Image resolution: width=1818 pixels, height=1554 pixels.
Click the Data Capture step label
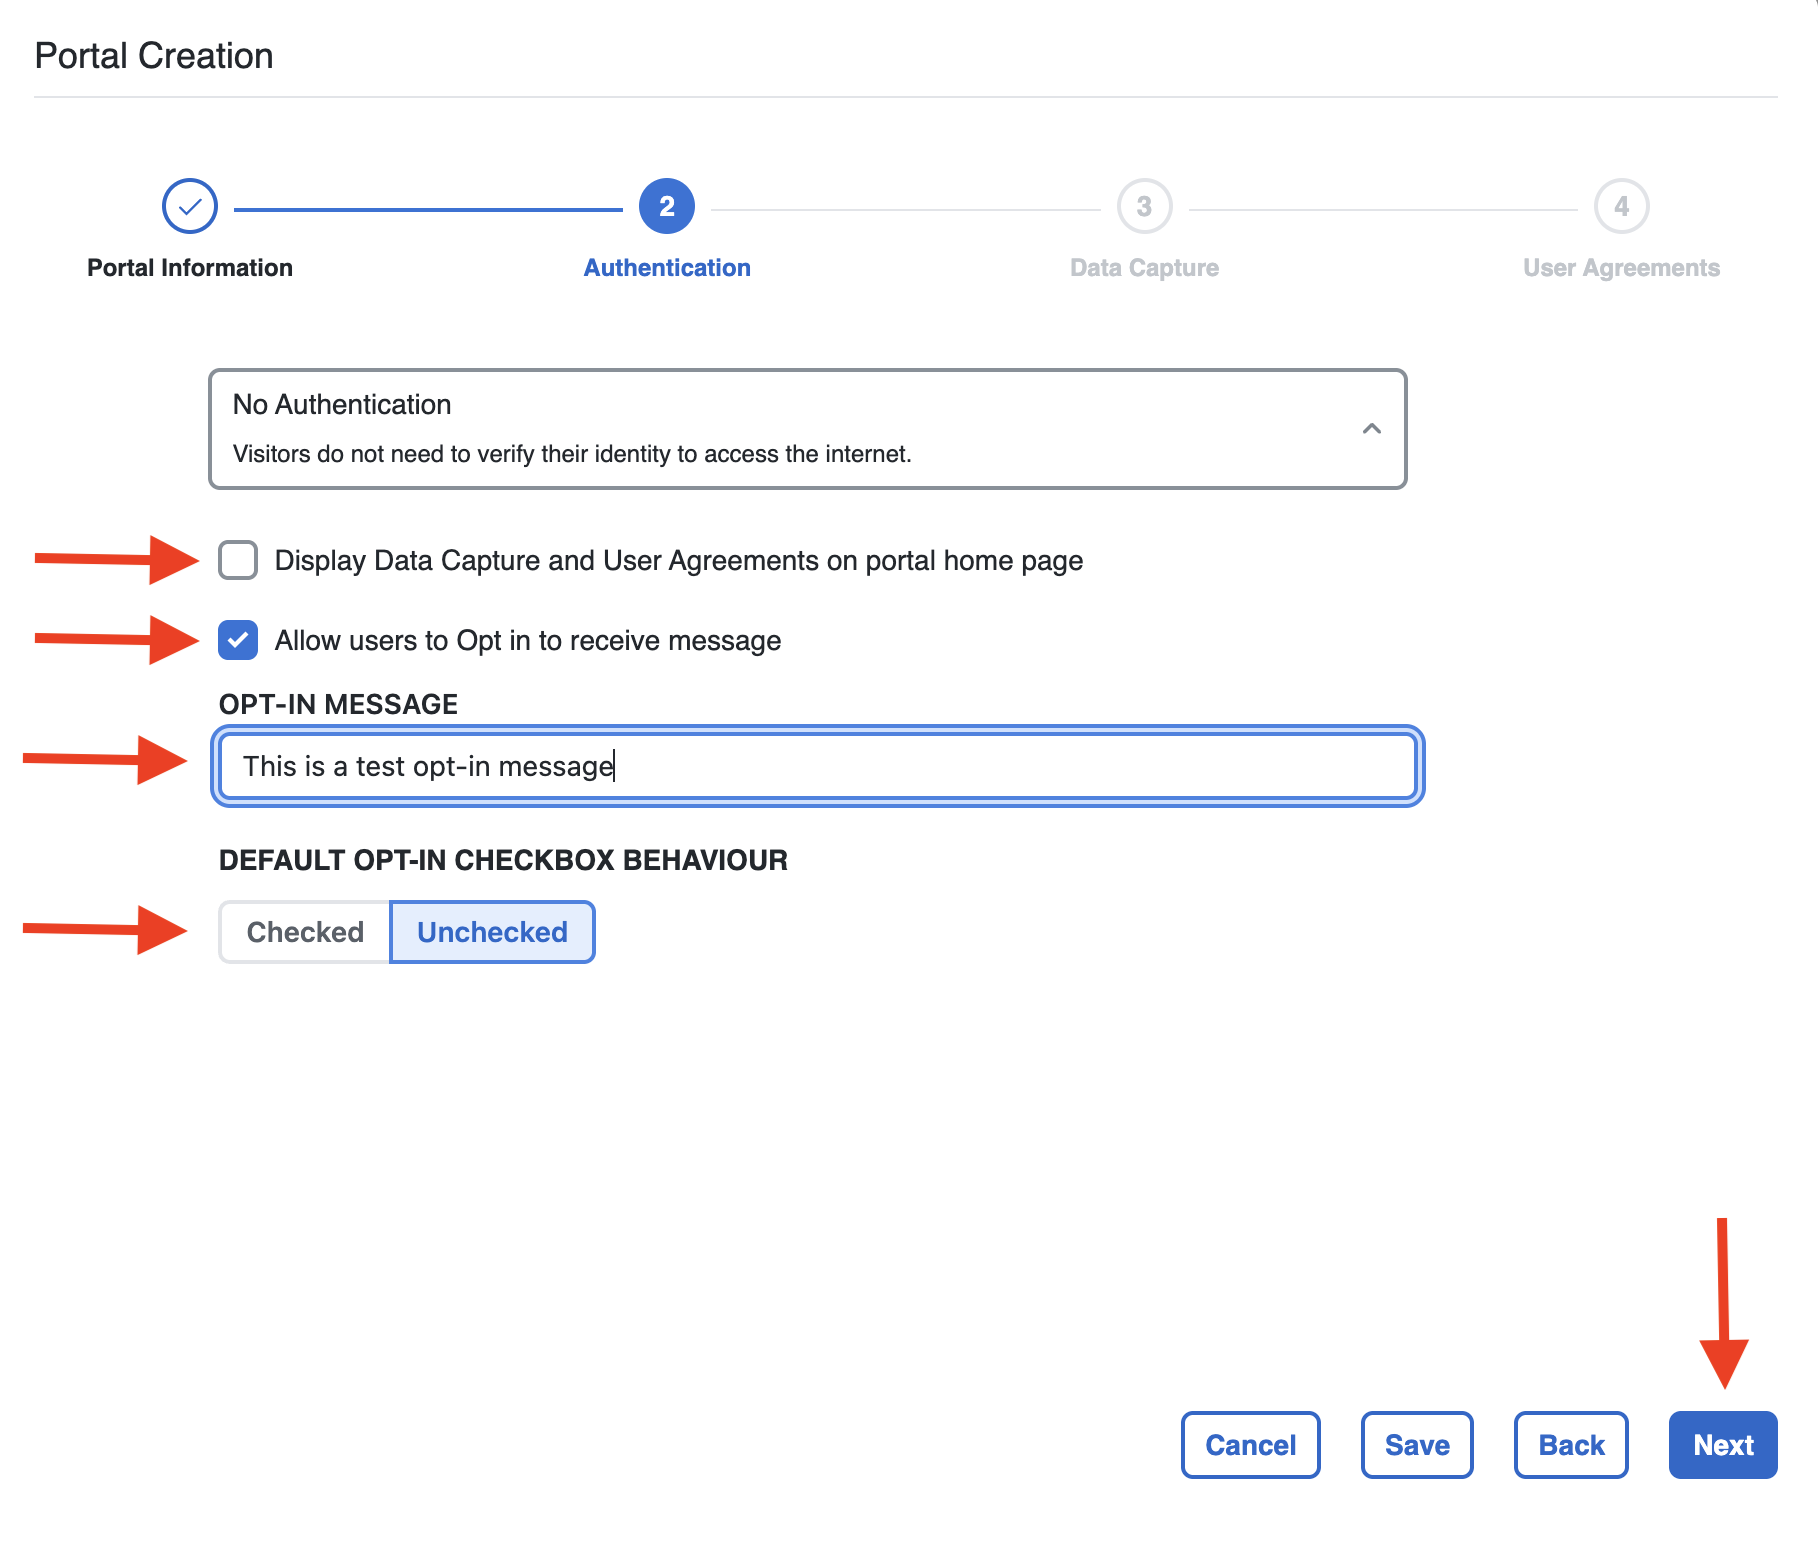tap(1144, 268)
